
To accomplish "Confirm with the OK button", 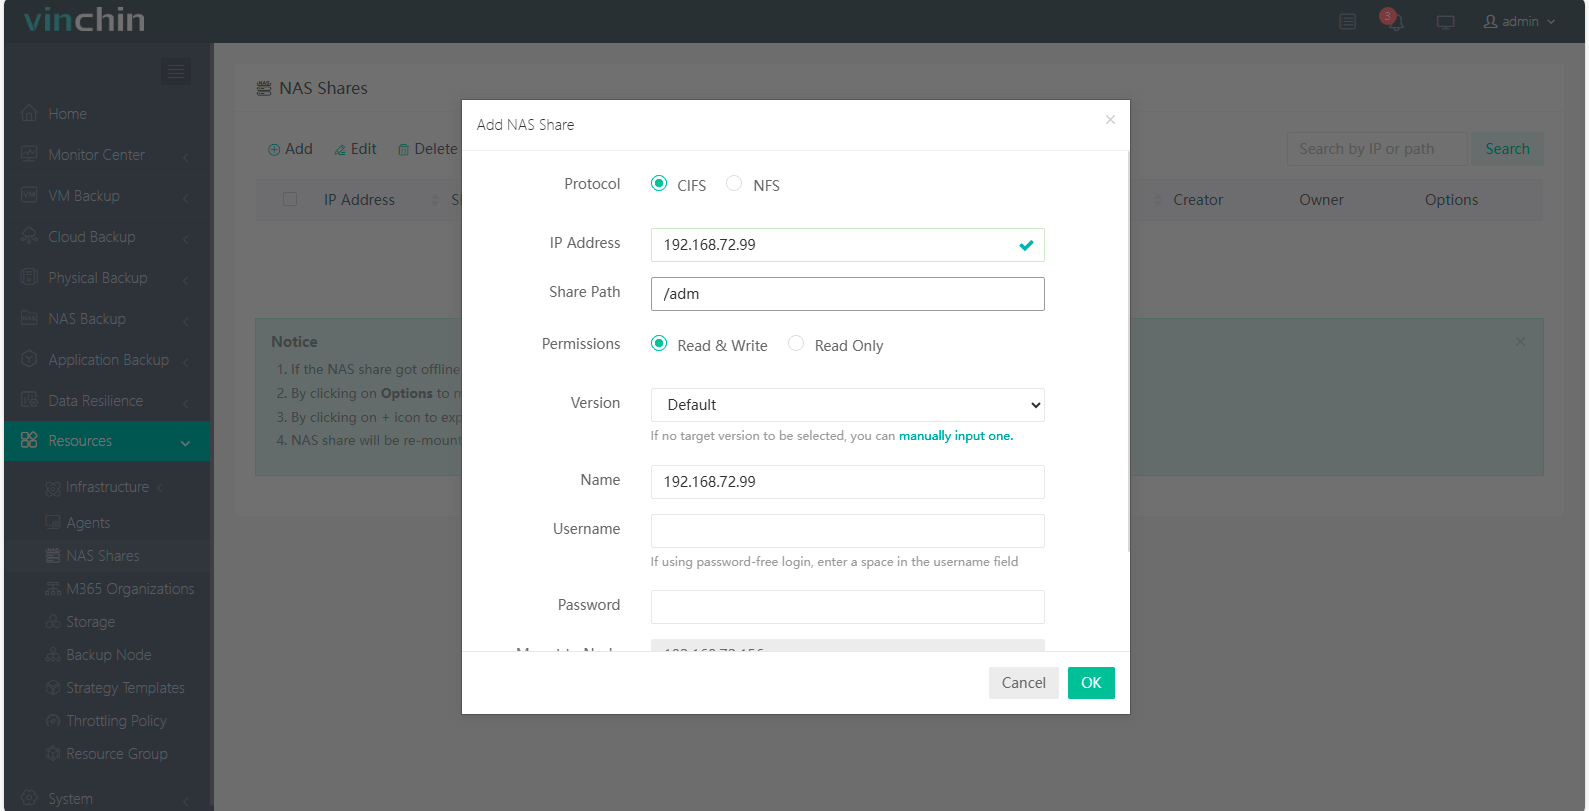I will 1091,683.
